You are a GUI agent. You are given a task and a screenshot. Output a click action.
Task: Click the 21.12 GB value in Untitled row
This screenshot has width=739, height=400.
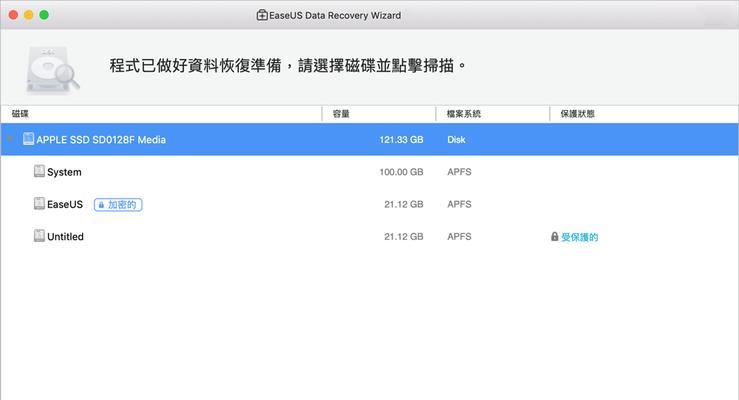point(403,237)
